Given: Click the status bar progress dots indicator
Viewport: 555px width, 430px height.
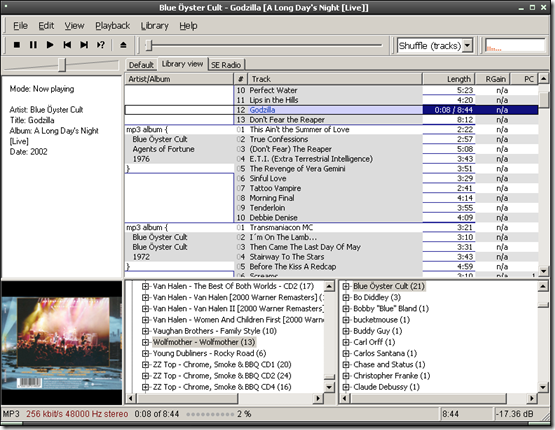Looking at the screenshot, I should pyautogui.click(x=210, y=414).
